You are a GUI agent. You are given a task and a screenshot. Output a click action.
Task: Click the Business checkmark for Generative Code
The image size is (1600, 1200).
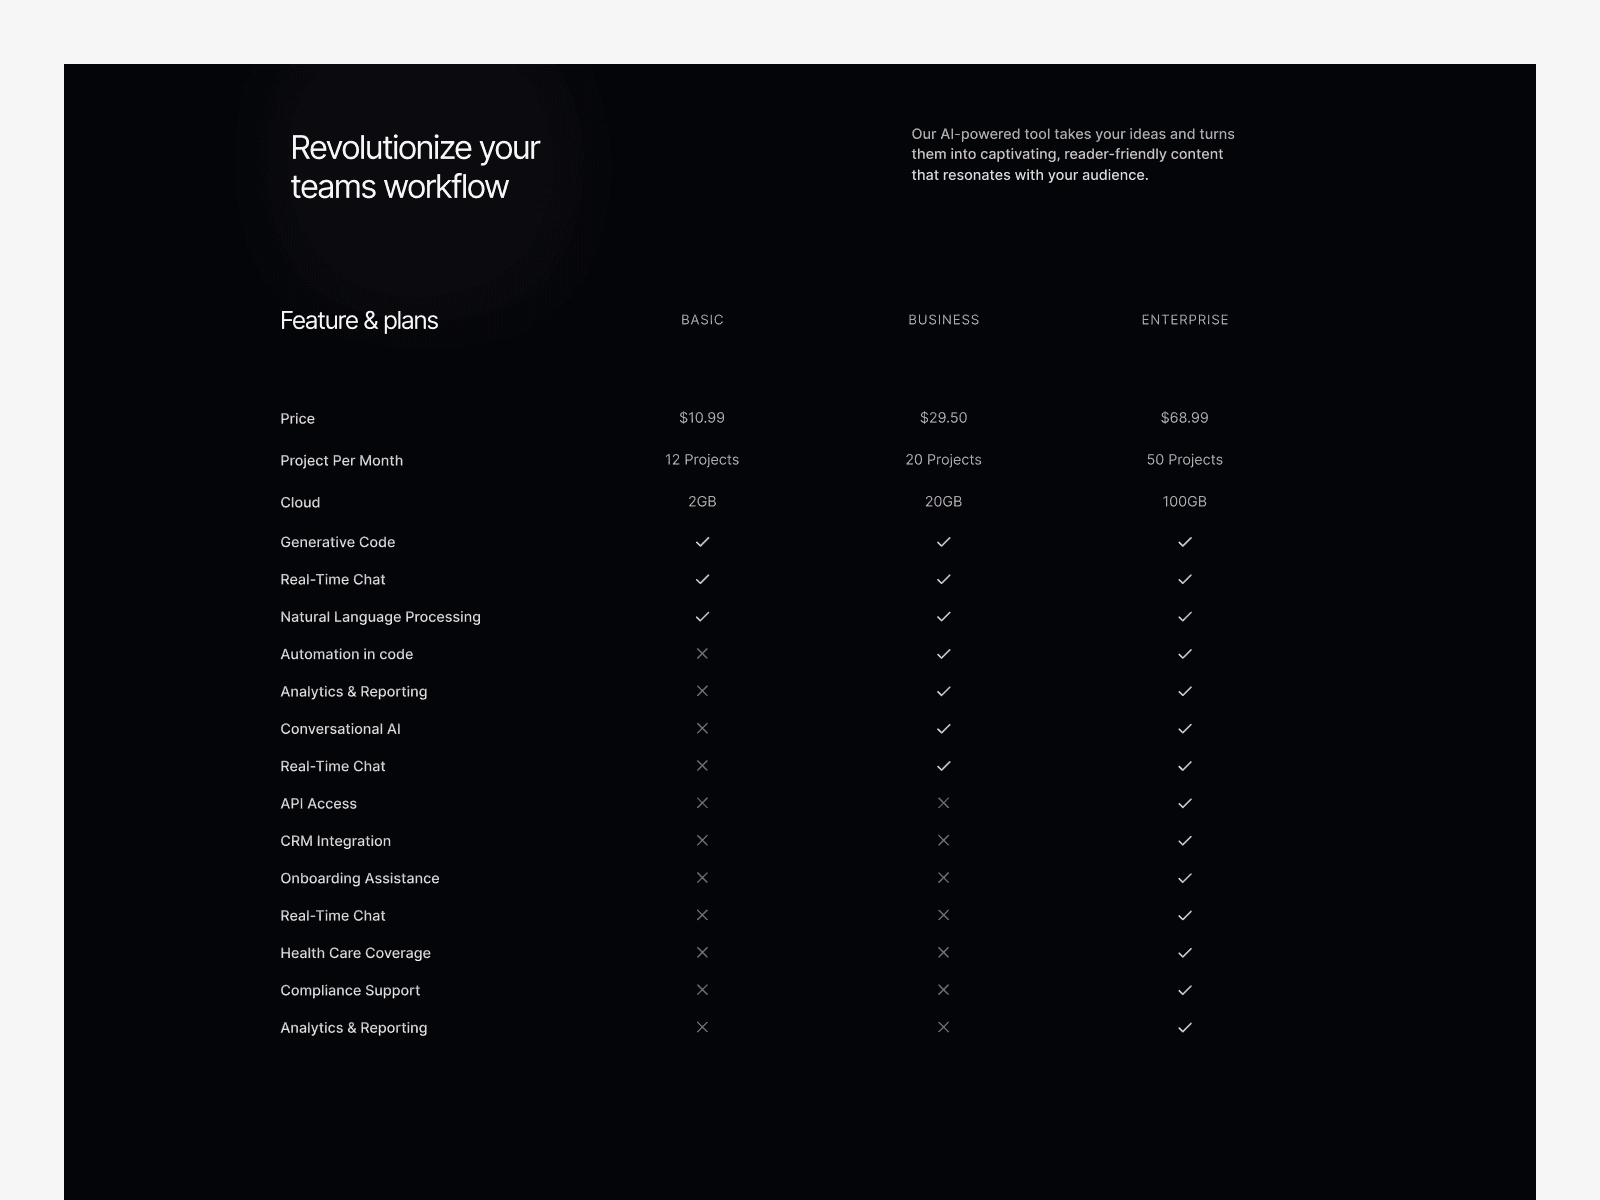(x=943, y=542)
